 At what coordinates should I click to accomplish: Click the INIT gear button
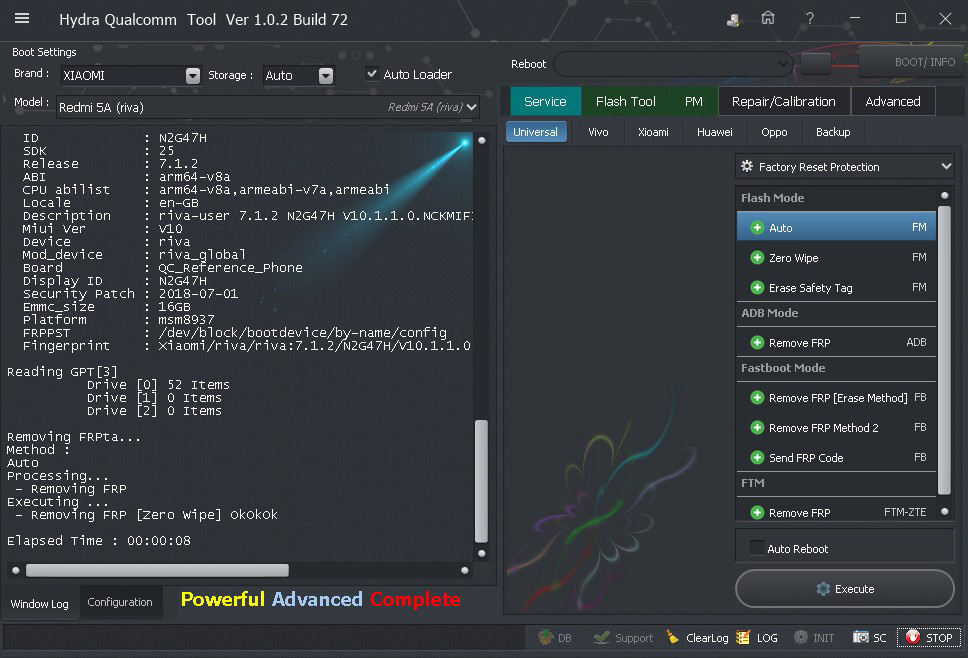(814, 638)
